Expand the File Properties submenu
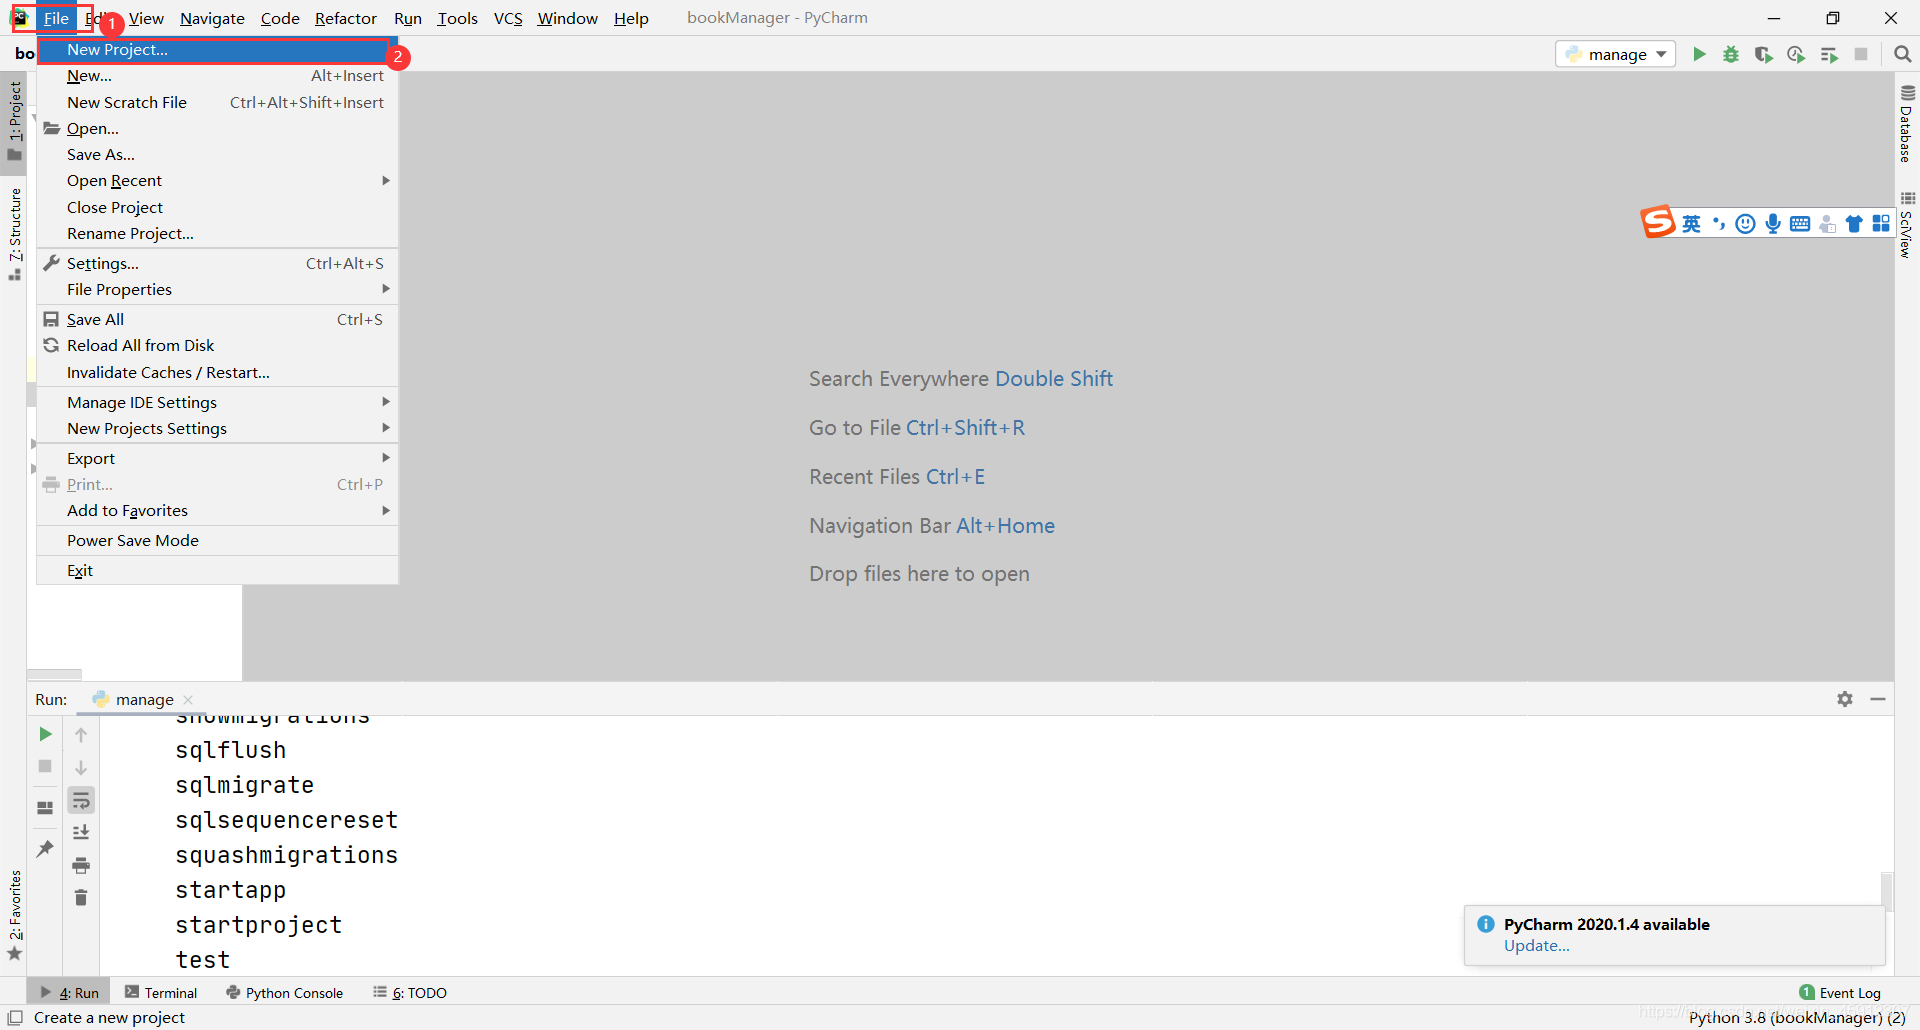The width and height of the screenshot is (1920, 1030). tap(218, 290)
